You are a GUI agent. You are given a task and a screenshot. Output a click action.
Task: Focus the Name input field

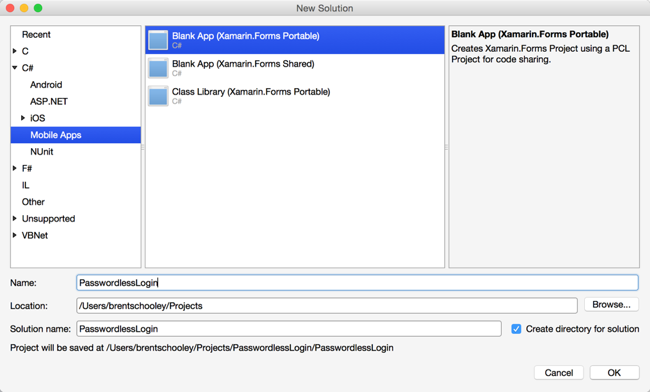357,283
